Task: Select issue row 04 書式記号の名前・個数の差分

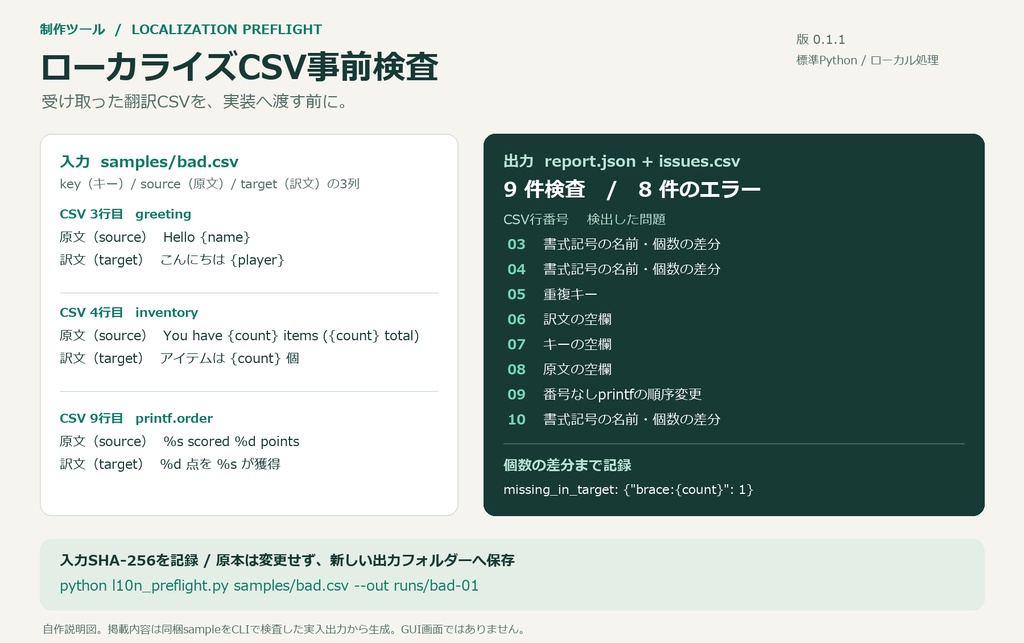Action: point(614,269)
